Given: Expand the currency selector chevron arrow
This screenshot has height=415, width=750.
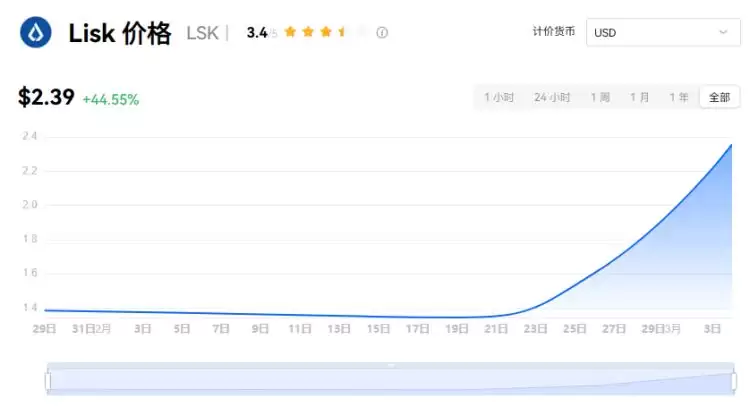Looking at the screenshot, I should pyautogui.click(x=723, y=32).
